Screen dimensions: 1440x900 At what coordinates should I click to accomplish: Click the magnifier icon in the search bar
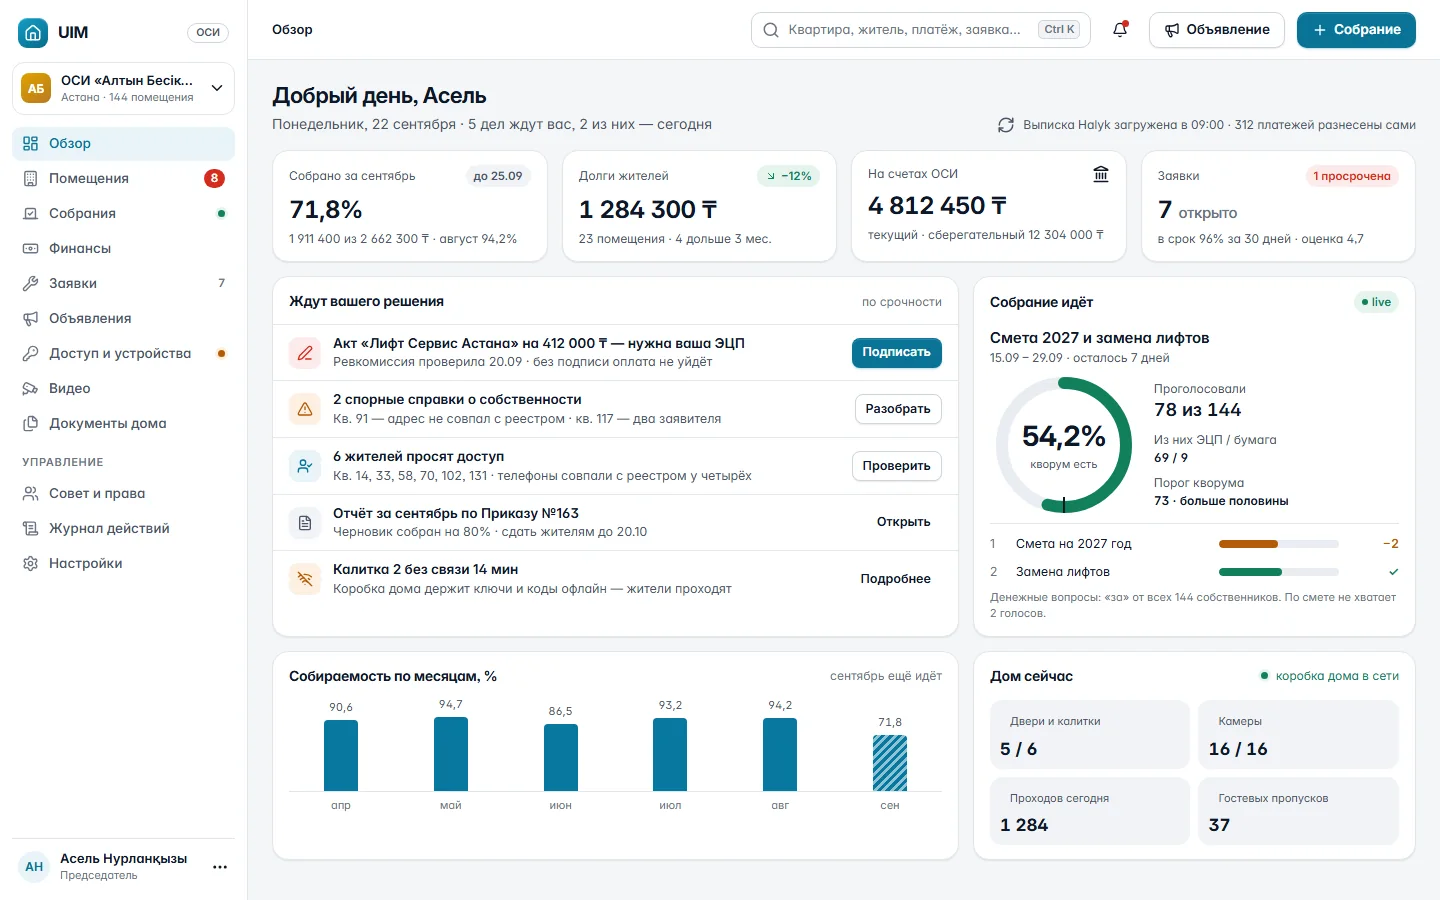[x=771, y=30]
